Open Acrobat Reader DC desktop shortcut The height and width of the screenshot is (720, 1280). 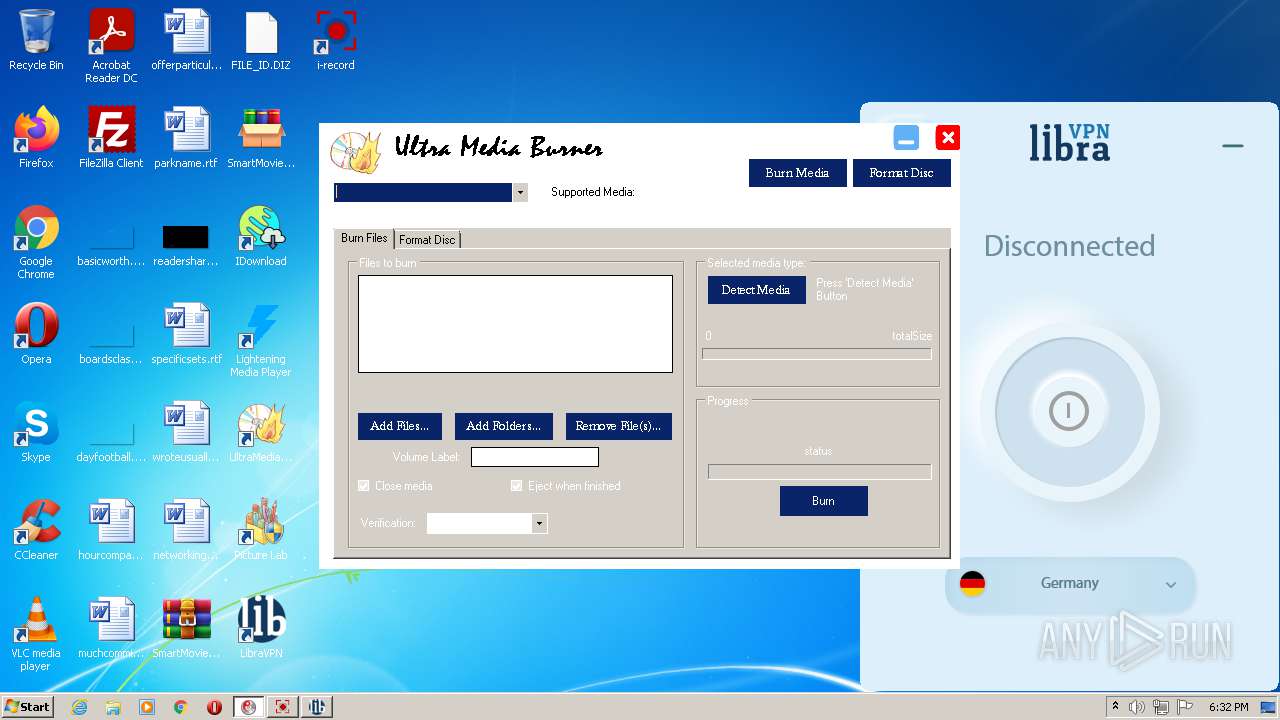pos(111,46)
